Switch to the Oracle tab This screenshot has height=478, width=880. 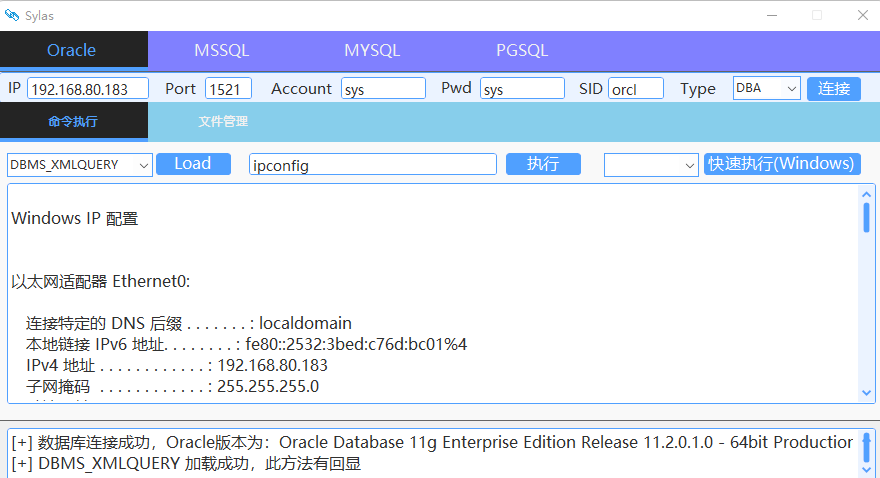74,50
